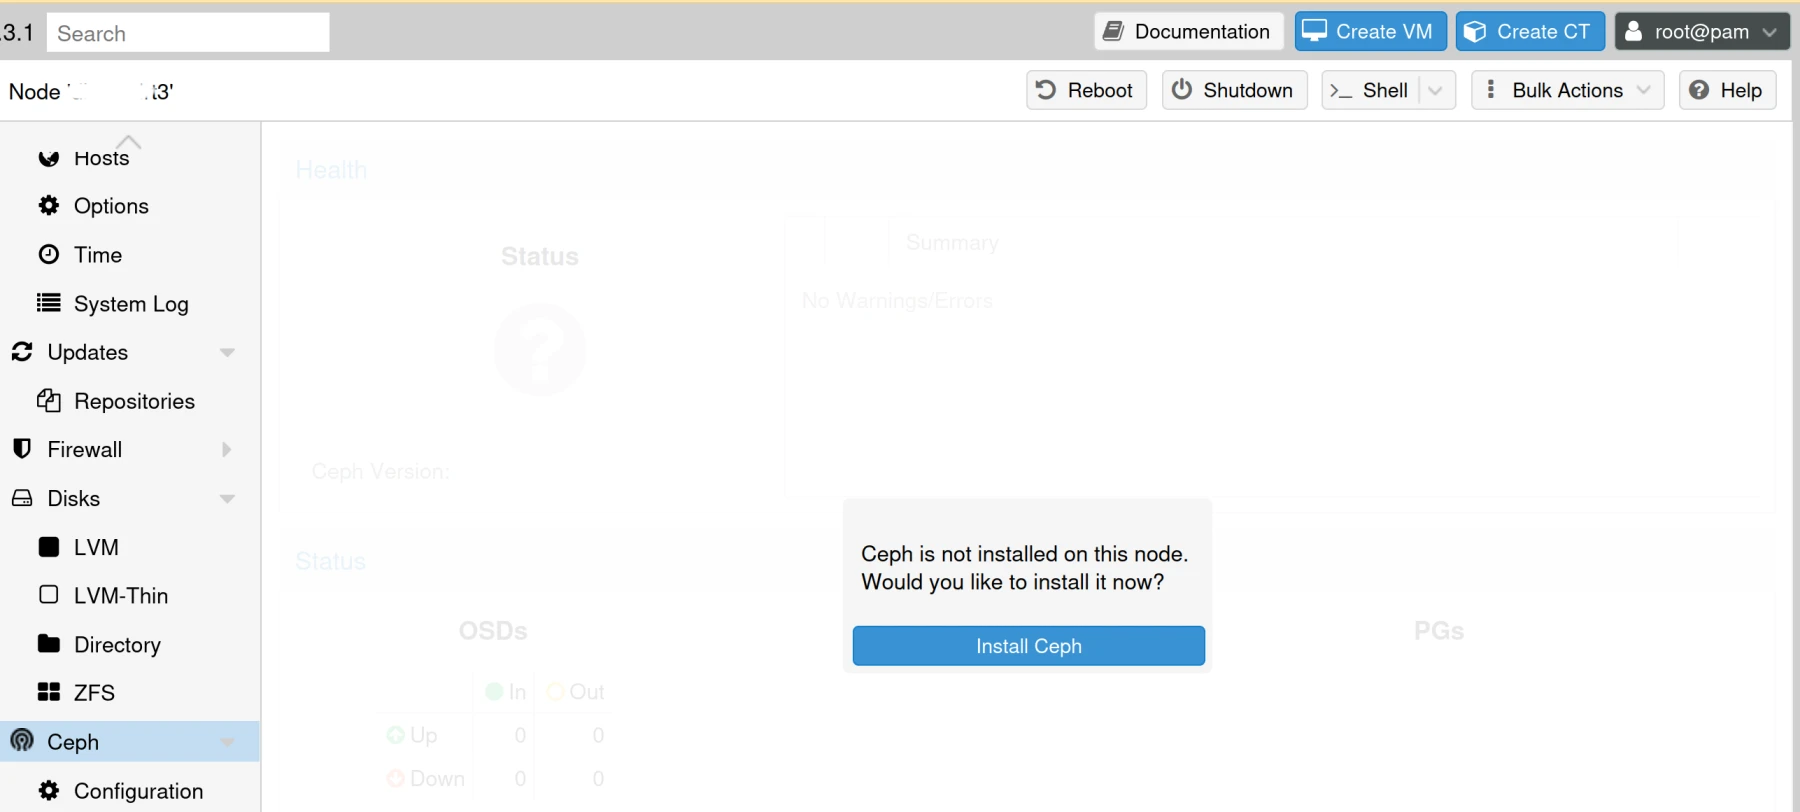This screenshot has height=812, width=1800.
Task: Click the Install Ceph button
Action: 1028,645
